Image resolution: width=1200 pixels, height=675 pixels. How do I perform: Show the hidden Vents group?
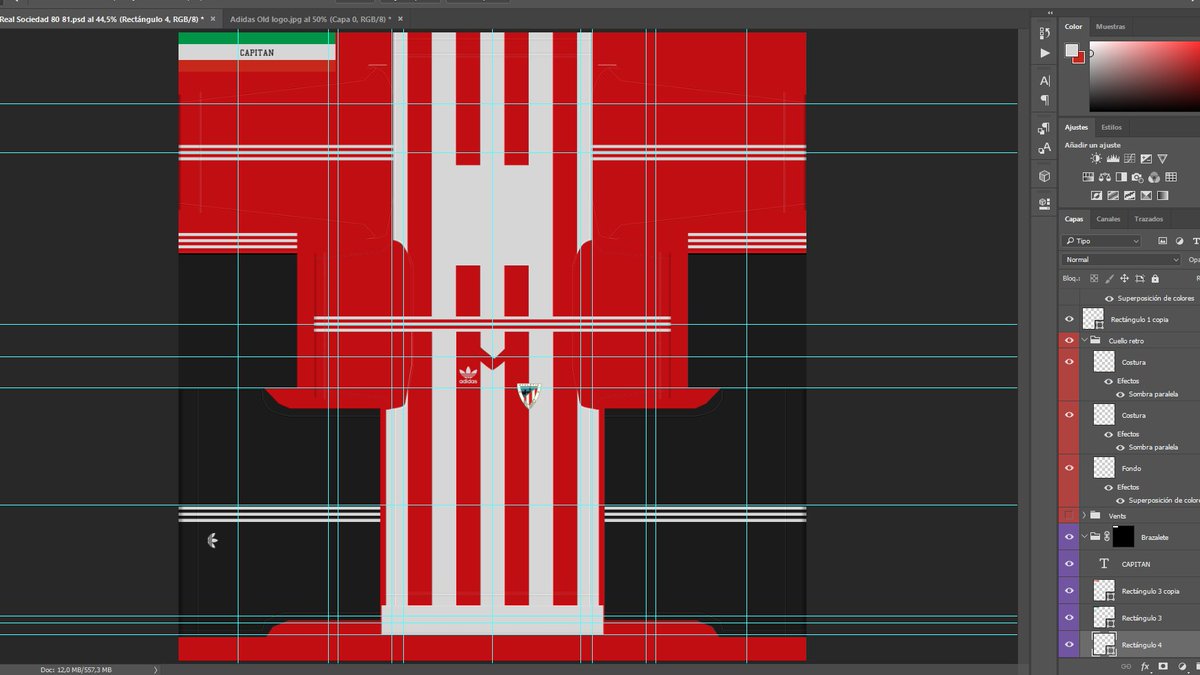1069,515
